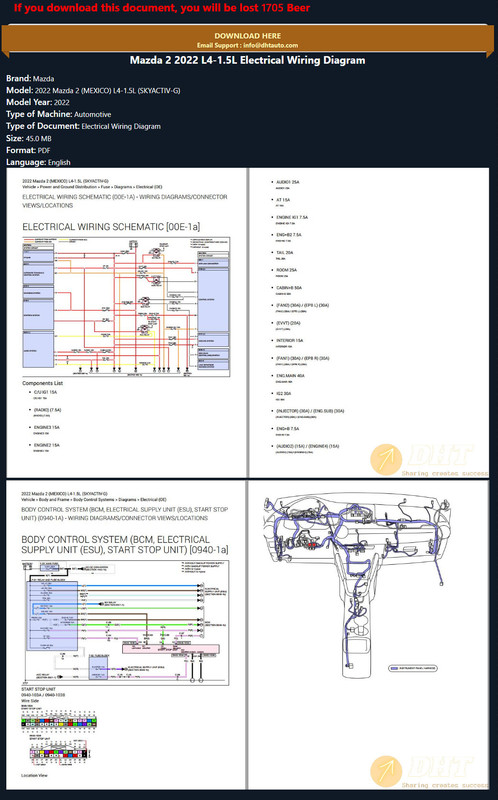
Task: Click the Body and Frame breadcrumb on third page
Action: click(94, 500)
